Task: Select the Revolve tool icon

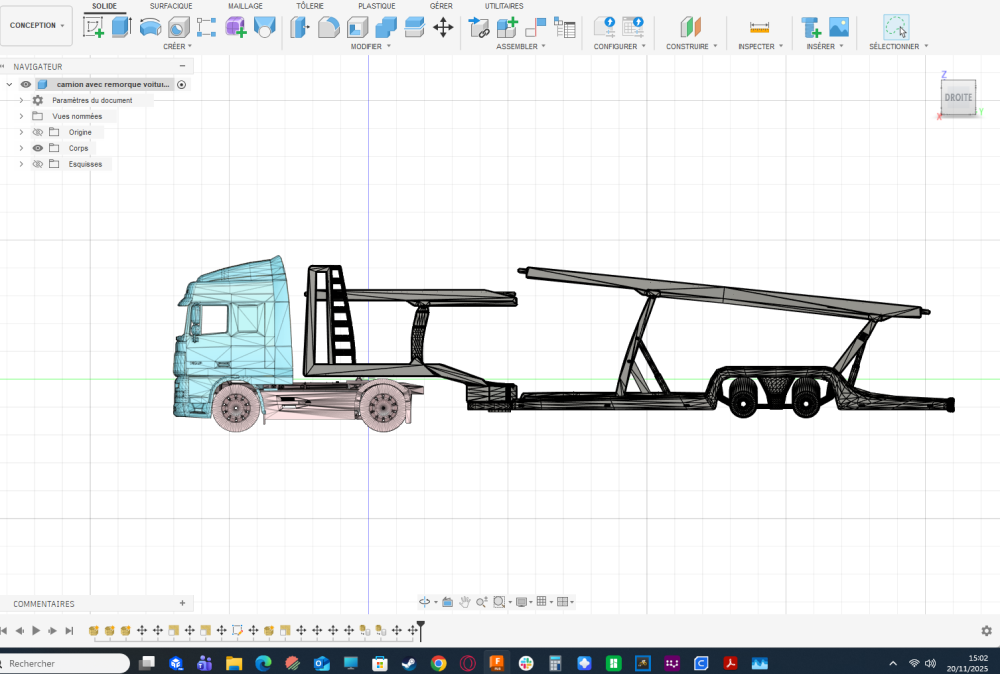Action: [x=150, y=27]
